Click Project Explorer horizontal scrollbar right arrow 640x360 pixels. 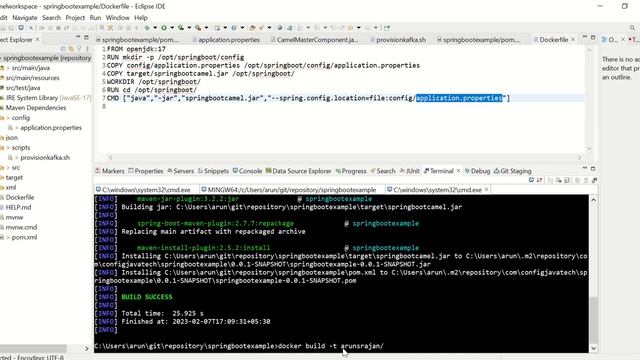pos(87,348)
